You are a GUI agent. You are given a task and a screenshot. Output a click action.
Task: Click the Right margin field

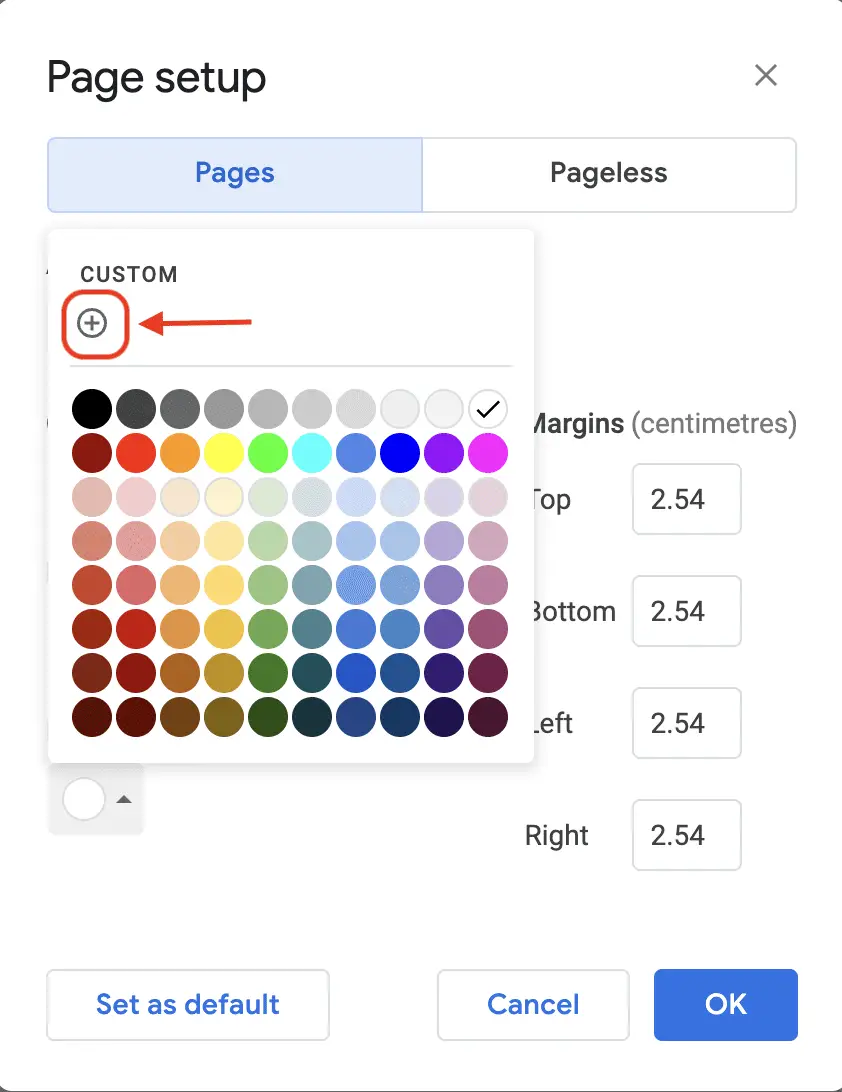pyautogui.click(x=686, y=835)
